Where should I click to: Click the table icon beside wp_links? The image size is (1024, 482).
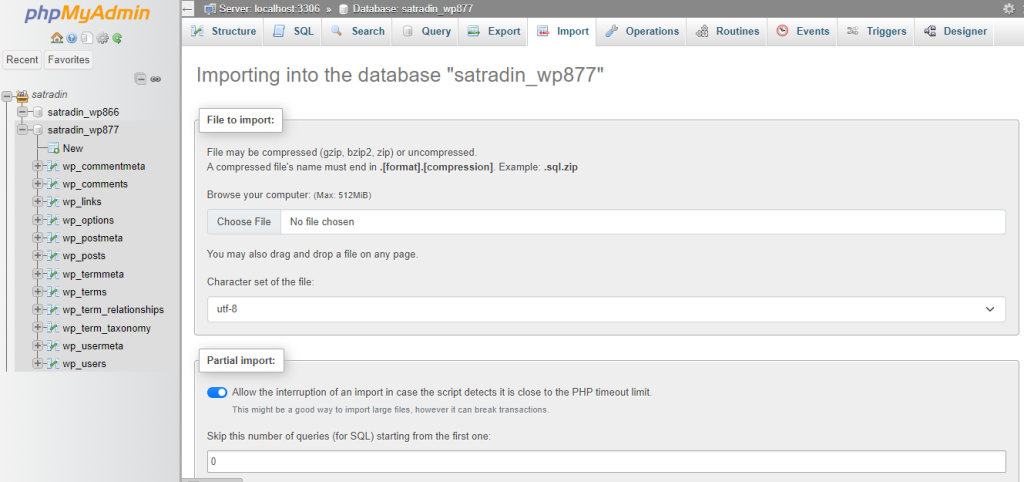click(53, 202)
